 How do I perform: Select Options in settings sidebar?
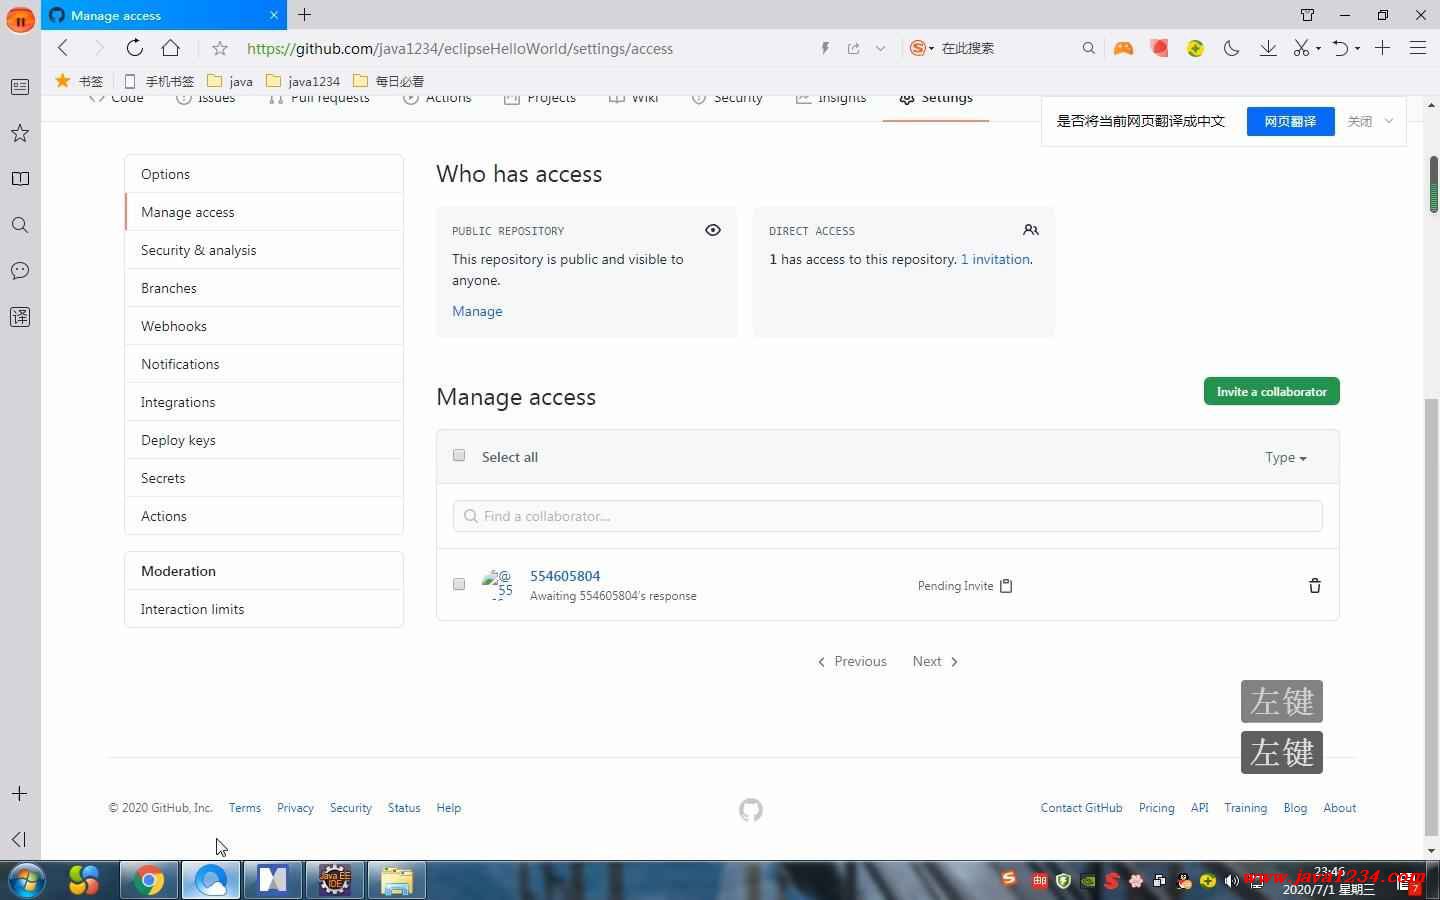(264, 174)
